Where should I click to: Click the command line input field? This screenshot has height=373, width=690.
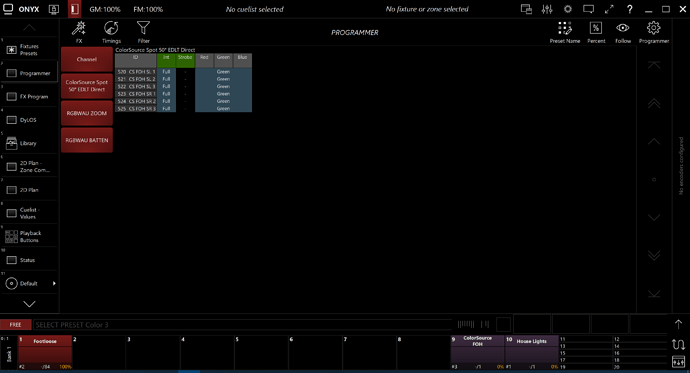point(242,325)
